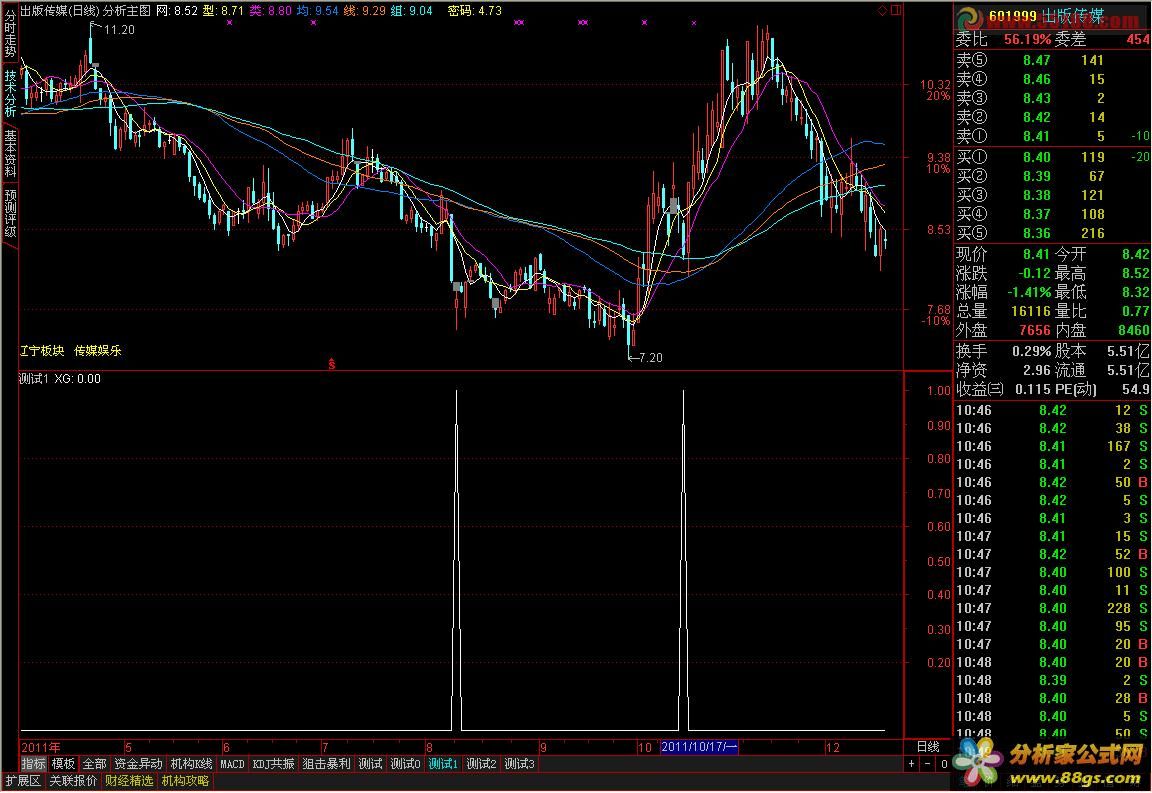Click the 10:47 trade of 228 lots
This screenshot has width=1152, height=793.
pos(1052,609)
